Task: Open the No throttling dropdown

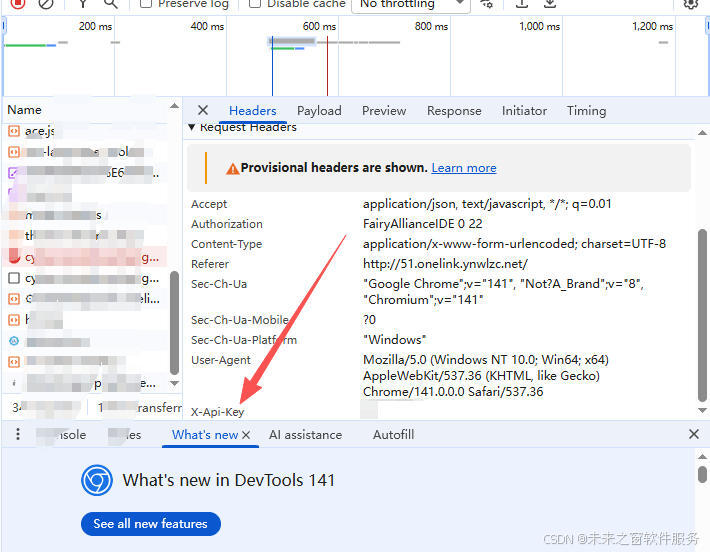Action: [x=411, y=4]
